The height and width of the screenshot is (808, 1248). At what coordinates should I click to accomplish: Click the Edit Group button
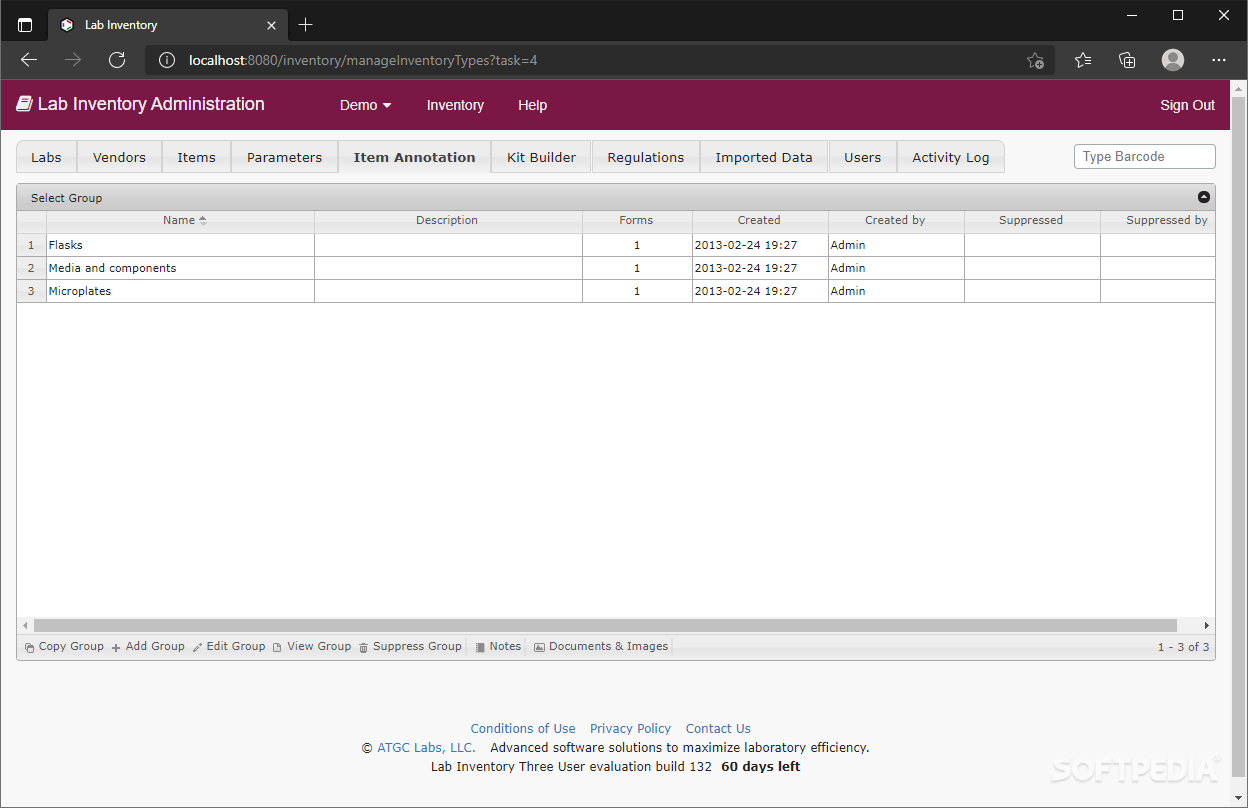(x=229, y=646)
